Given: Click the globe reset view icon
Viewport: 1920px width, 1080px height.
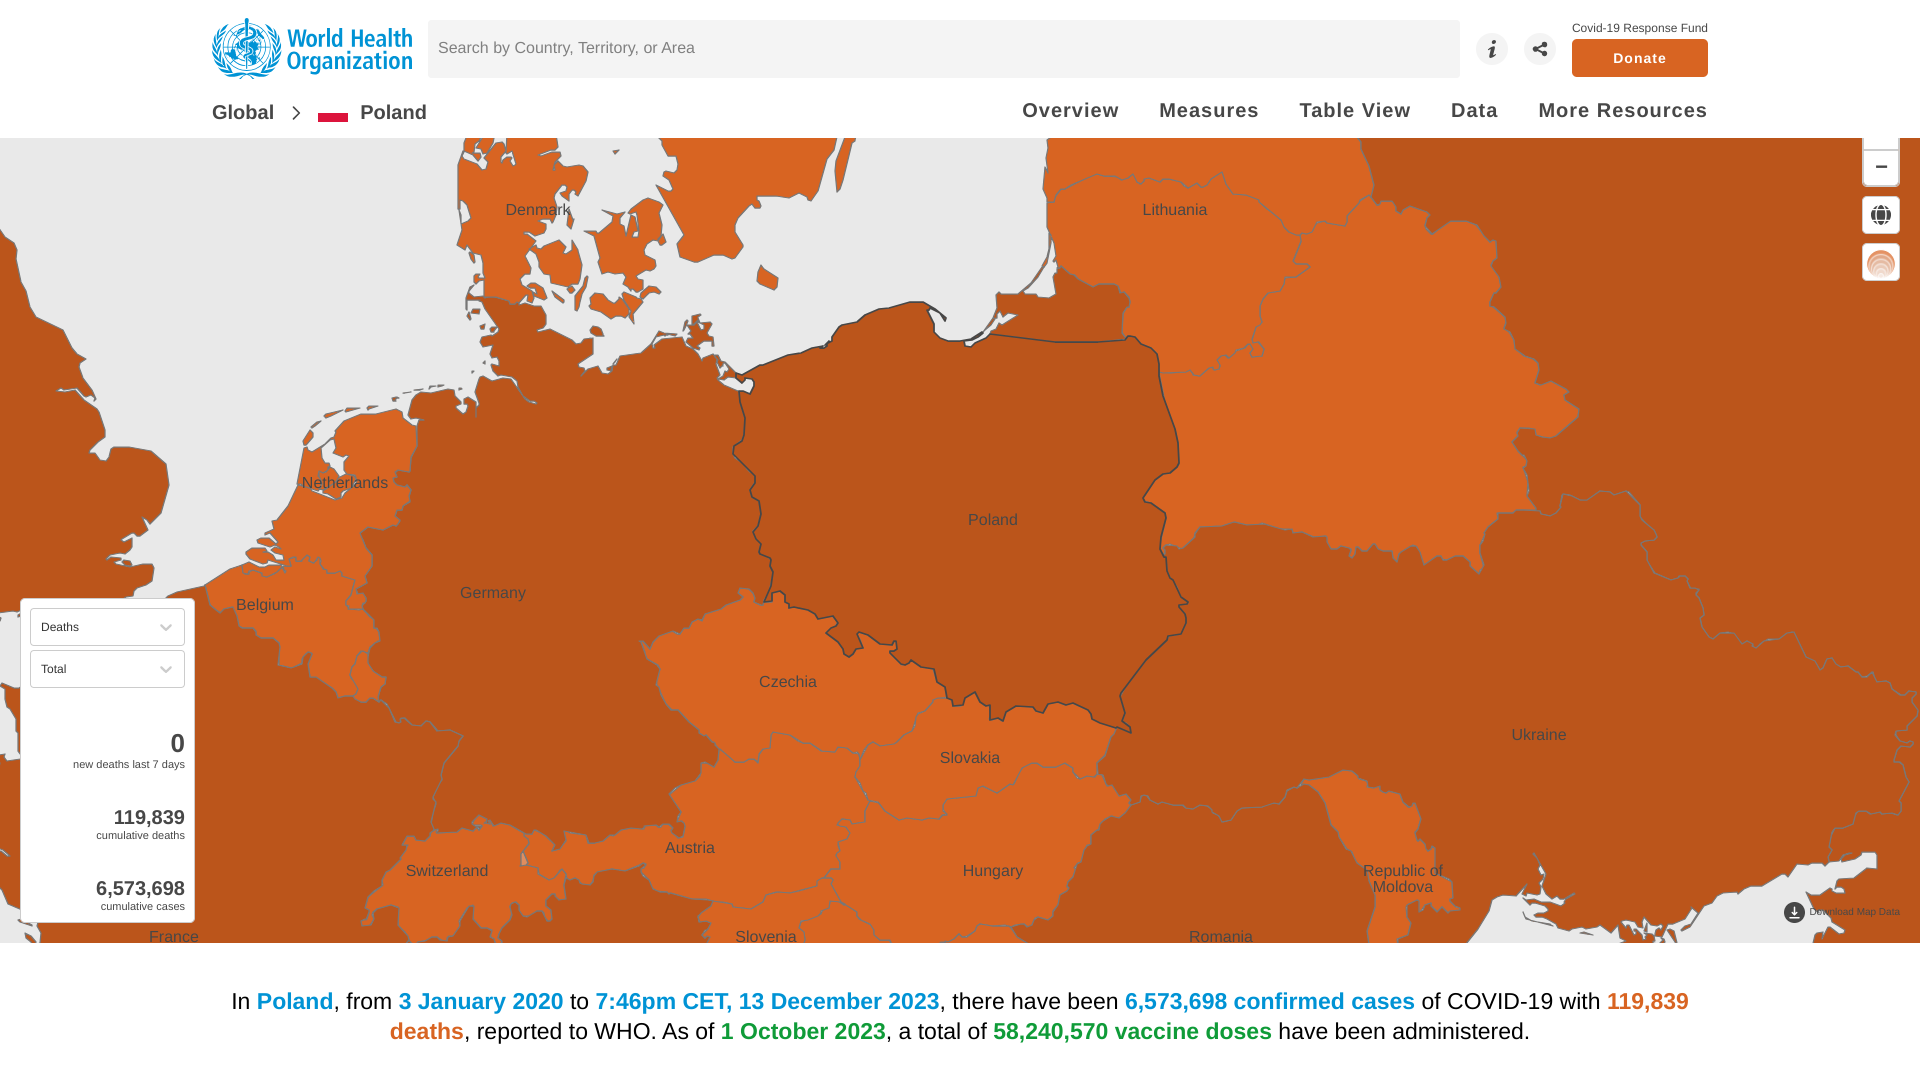Looking at the screenshot, I should tap(1880, 215).
